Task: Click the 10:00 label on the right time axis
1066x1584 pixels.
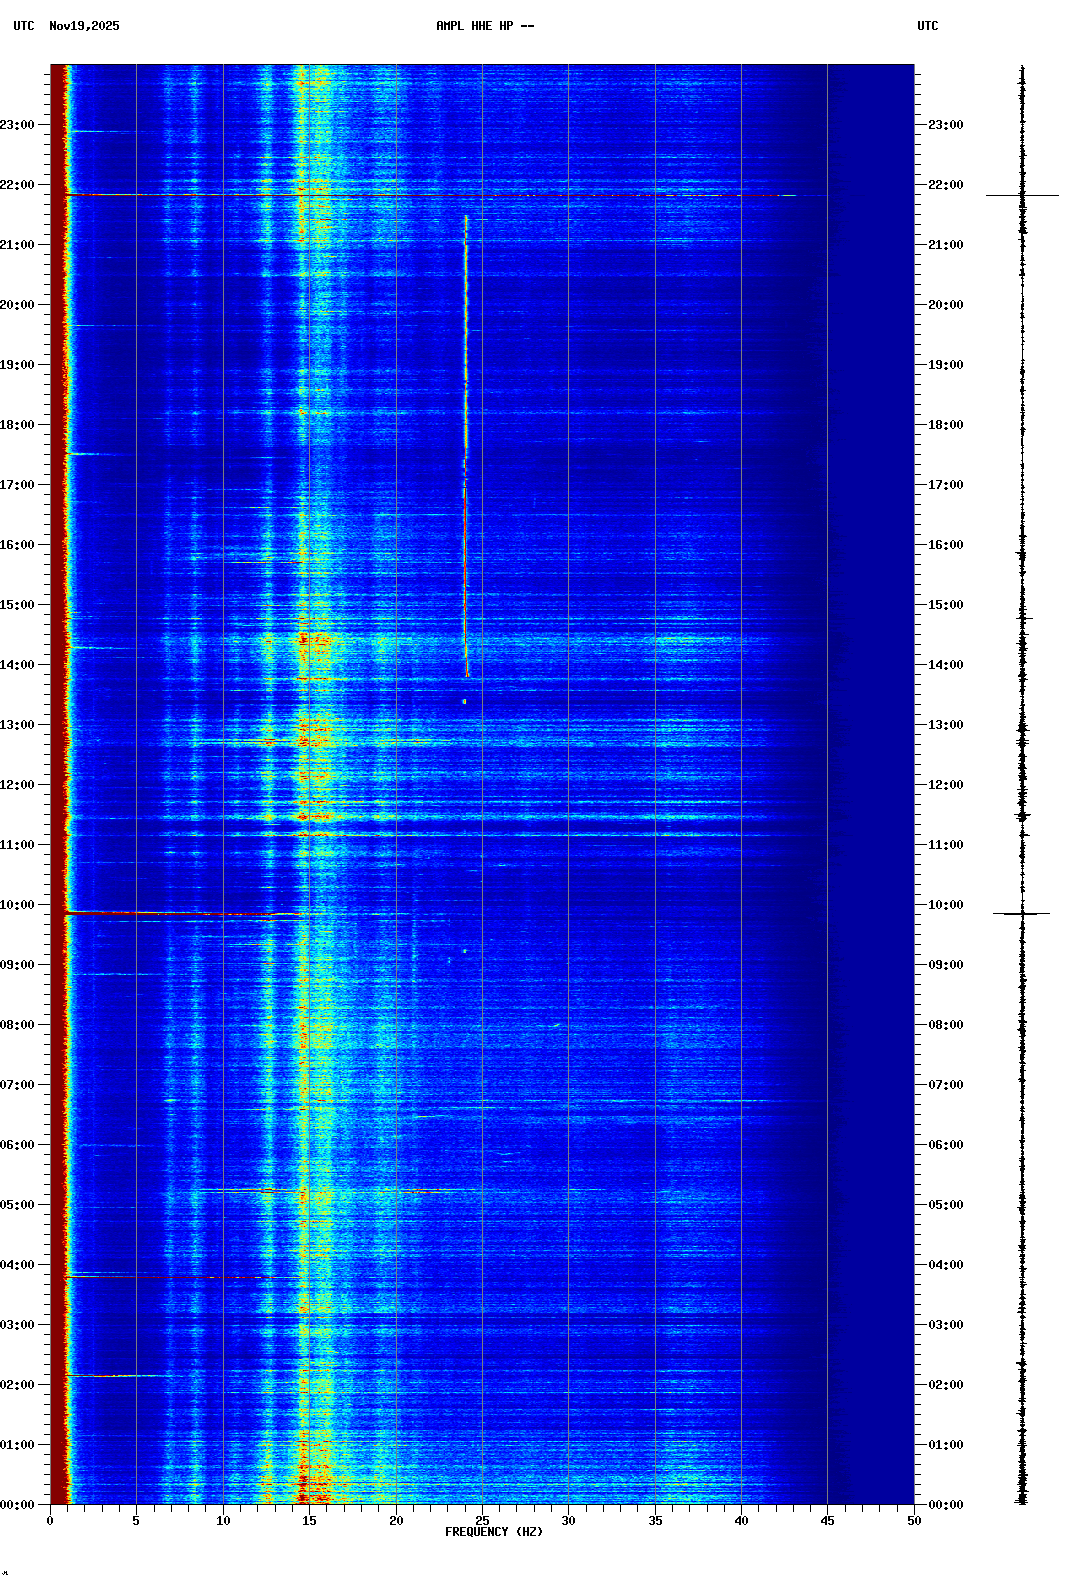Action: click(945, 905)
